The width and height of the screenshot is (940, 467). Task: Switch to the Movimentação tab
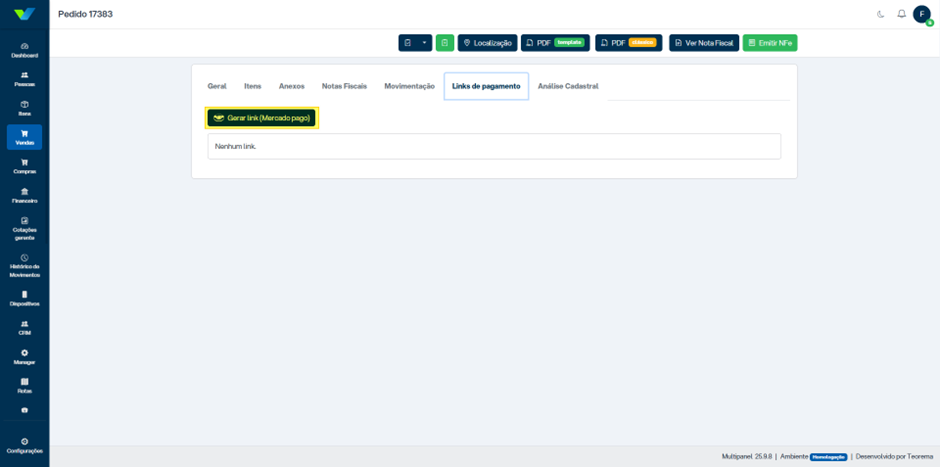point(409,86)
